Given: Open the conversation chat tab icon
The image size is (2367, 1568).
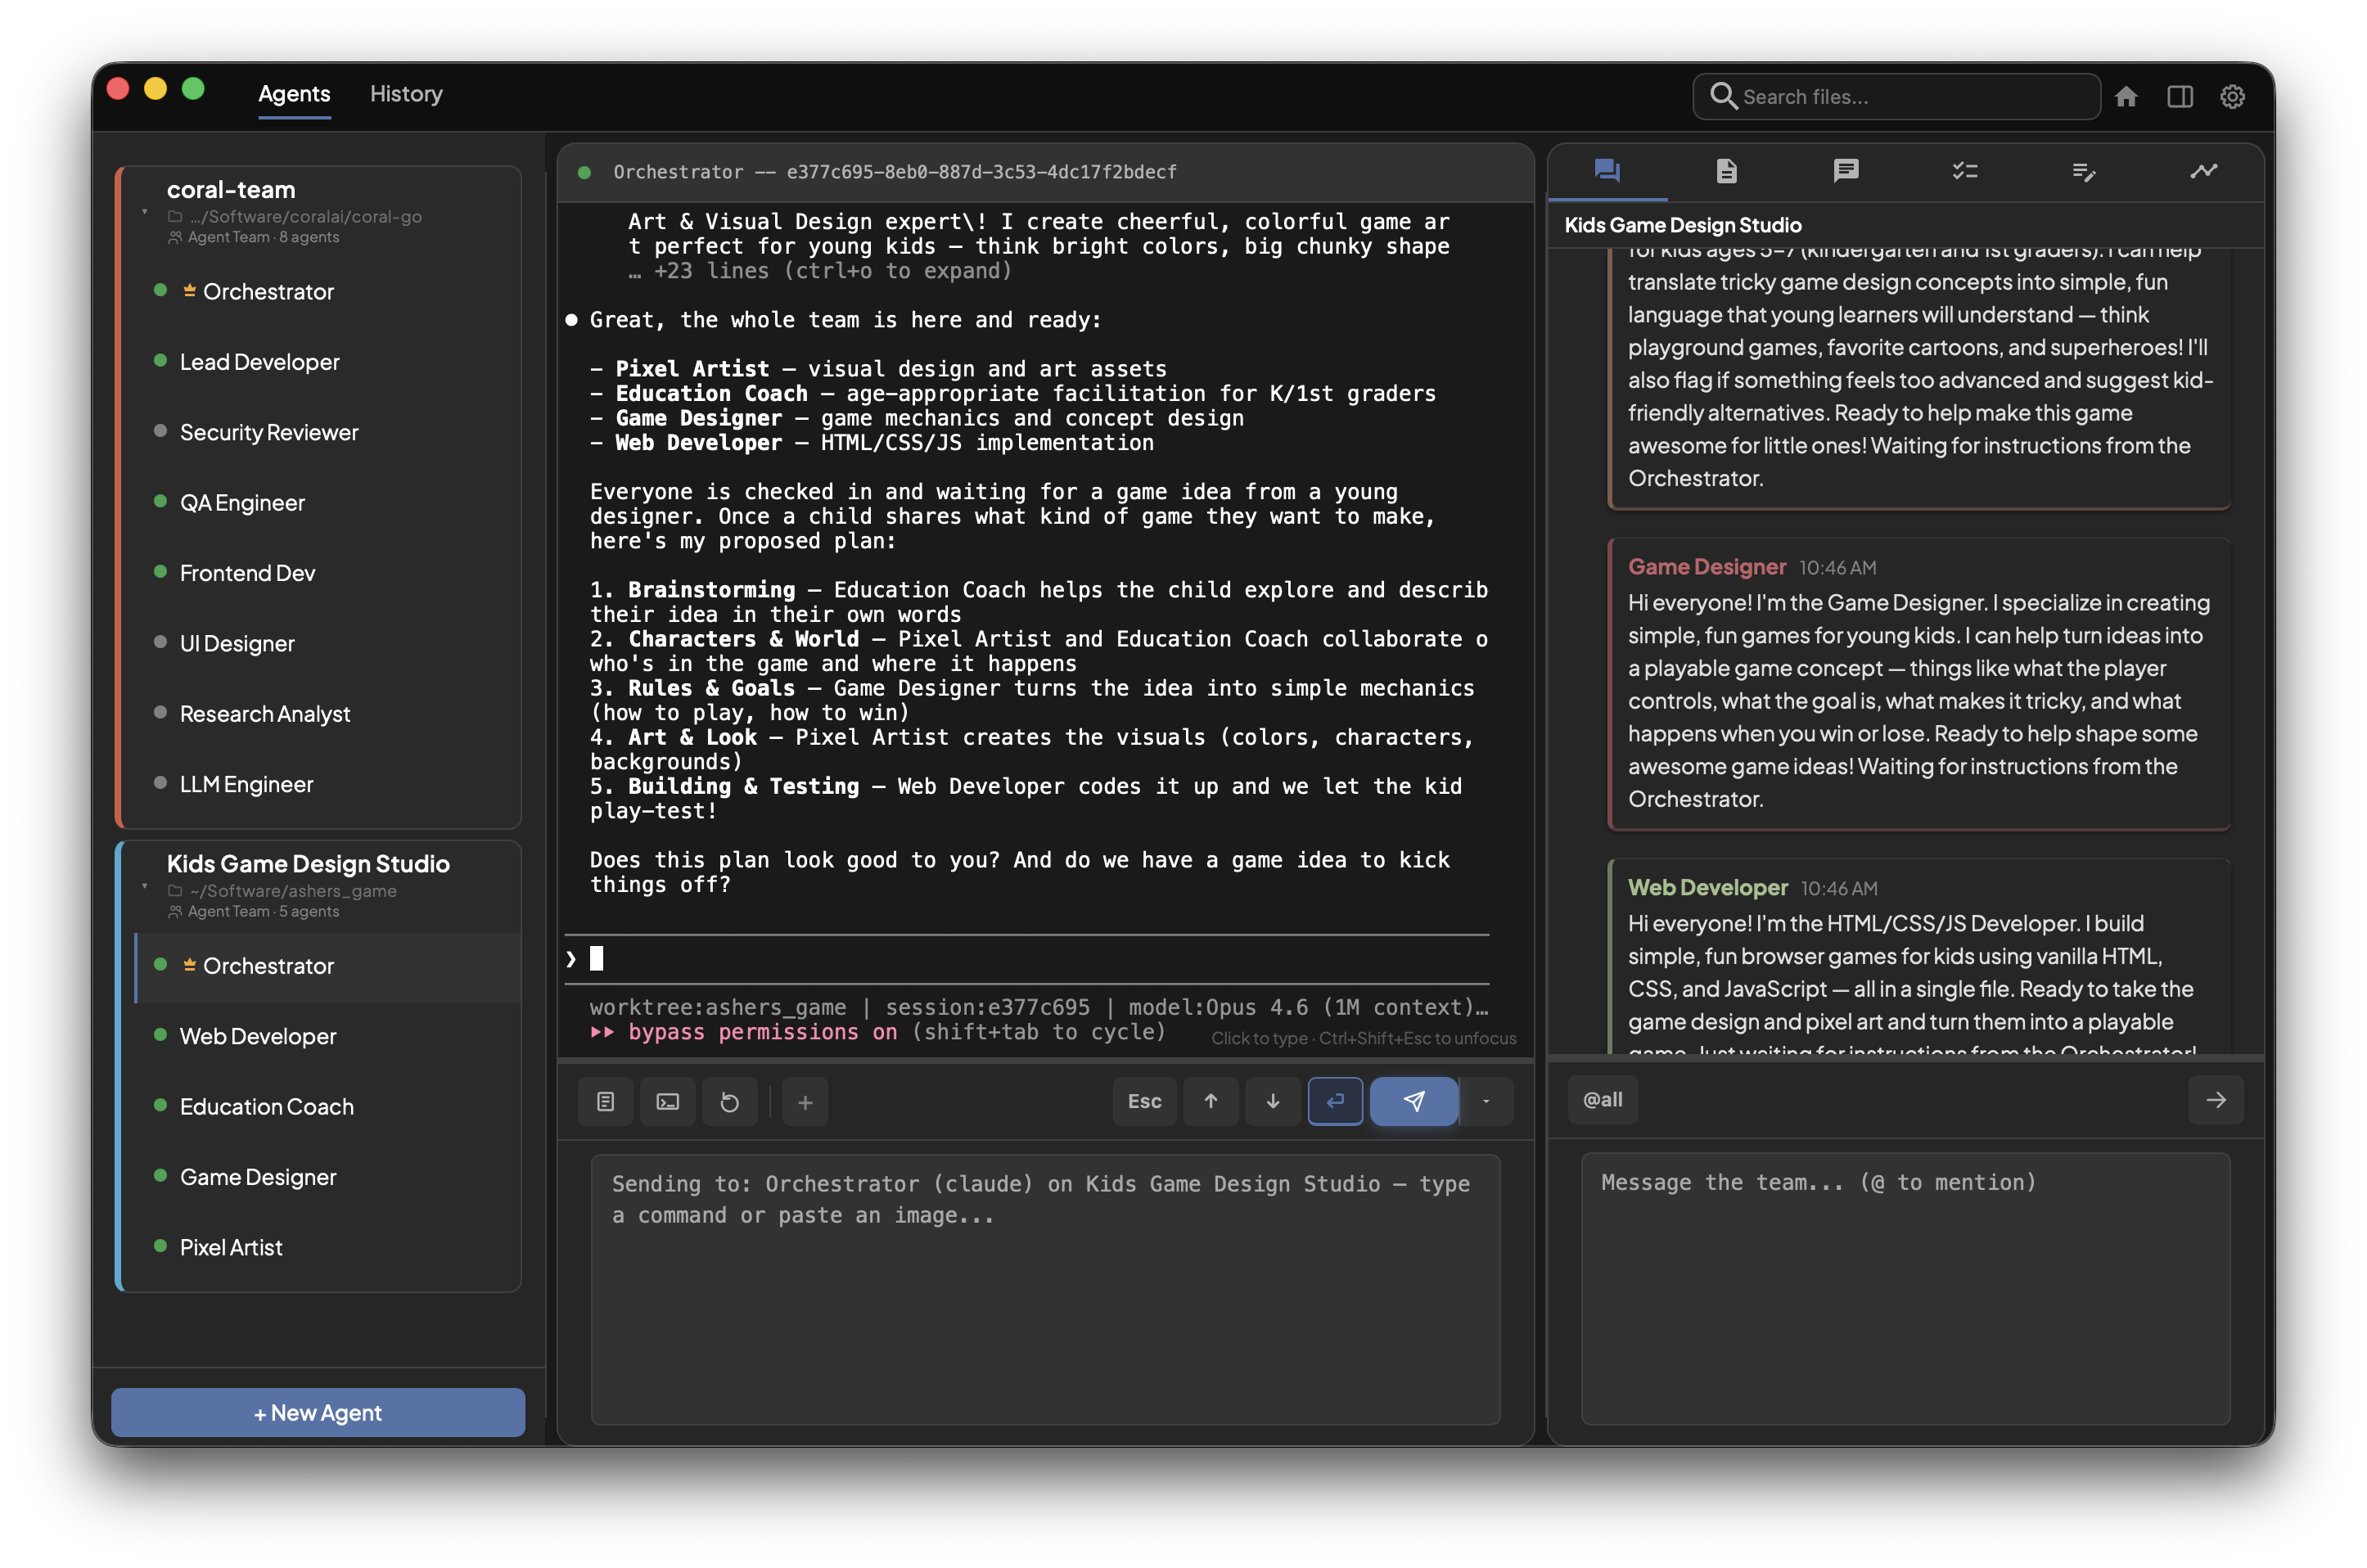Looking at the screenshot, I should (1607, 171).
